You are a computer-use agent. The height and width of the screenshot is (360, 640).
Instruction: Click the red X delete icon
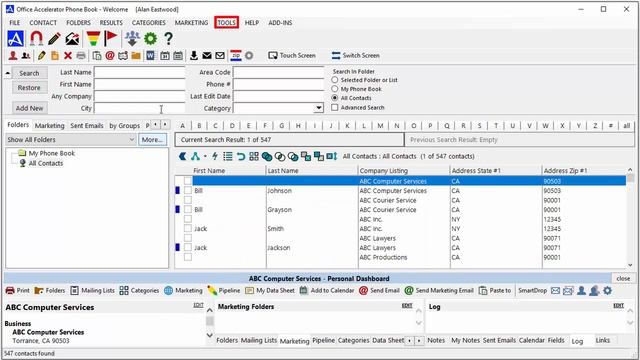[68, 56]
